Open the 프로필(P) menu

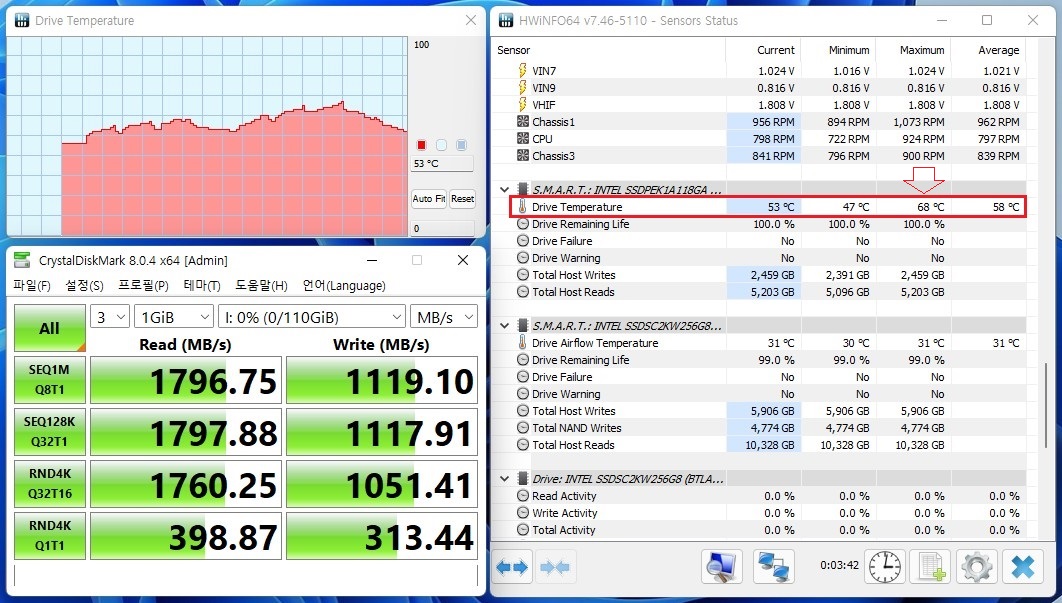point(144,286)
